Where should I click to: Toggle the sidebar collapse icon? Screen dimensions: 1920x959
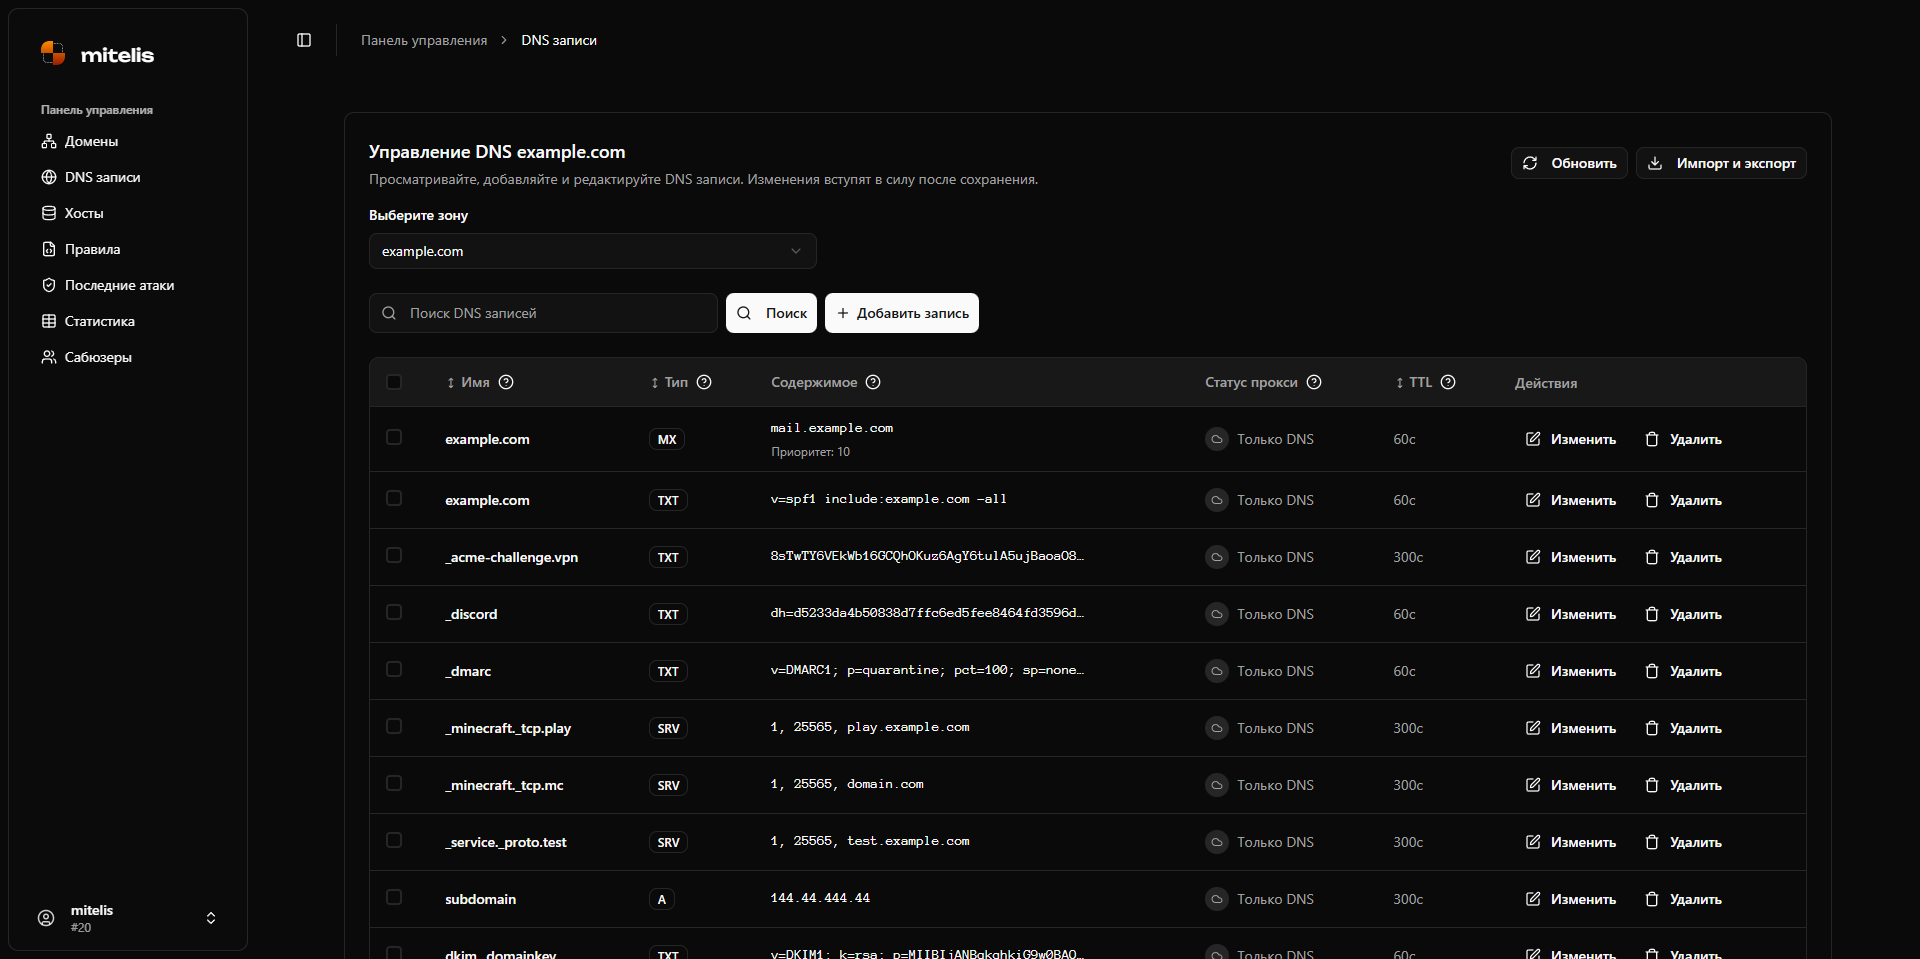304,40
